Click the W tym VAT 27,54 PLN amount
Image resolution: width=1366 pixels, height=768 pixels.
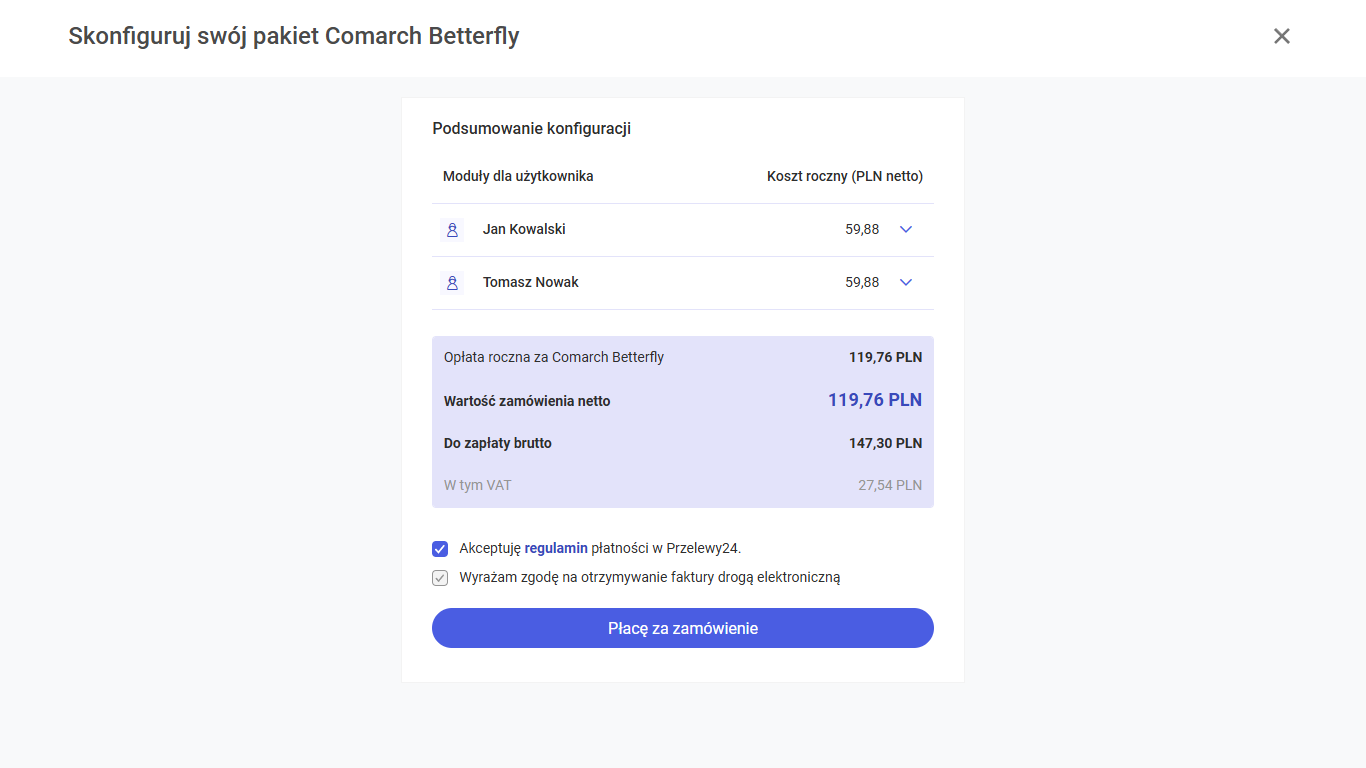point(890,485)
